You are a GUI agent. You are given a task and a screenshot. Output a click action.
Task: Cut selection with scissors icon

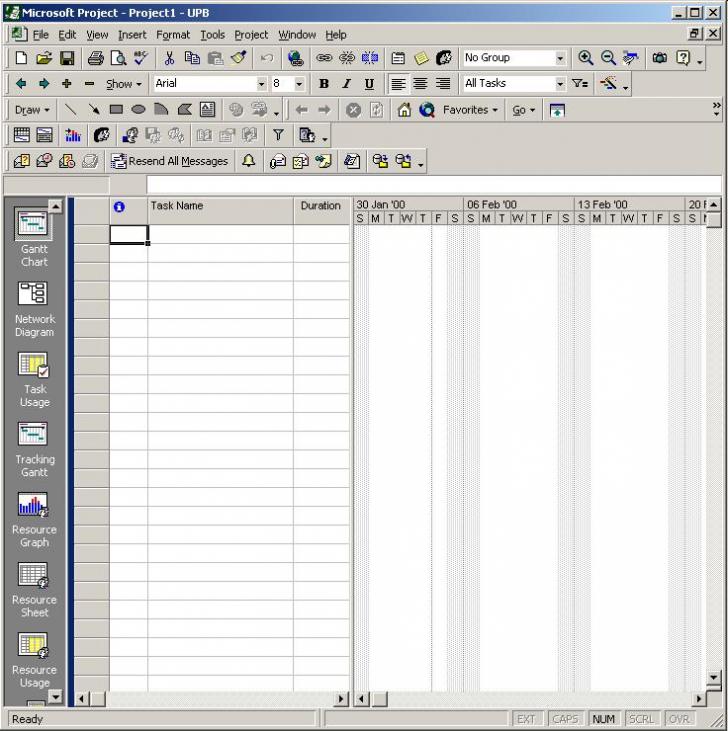pos(169,58)
